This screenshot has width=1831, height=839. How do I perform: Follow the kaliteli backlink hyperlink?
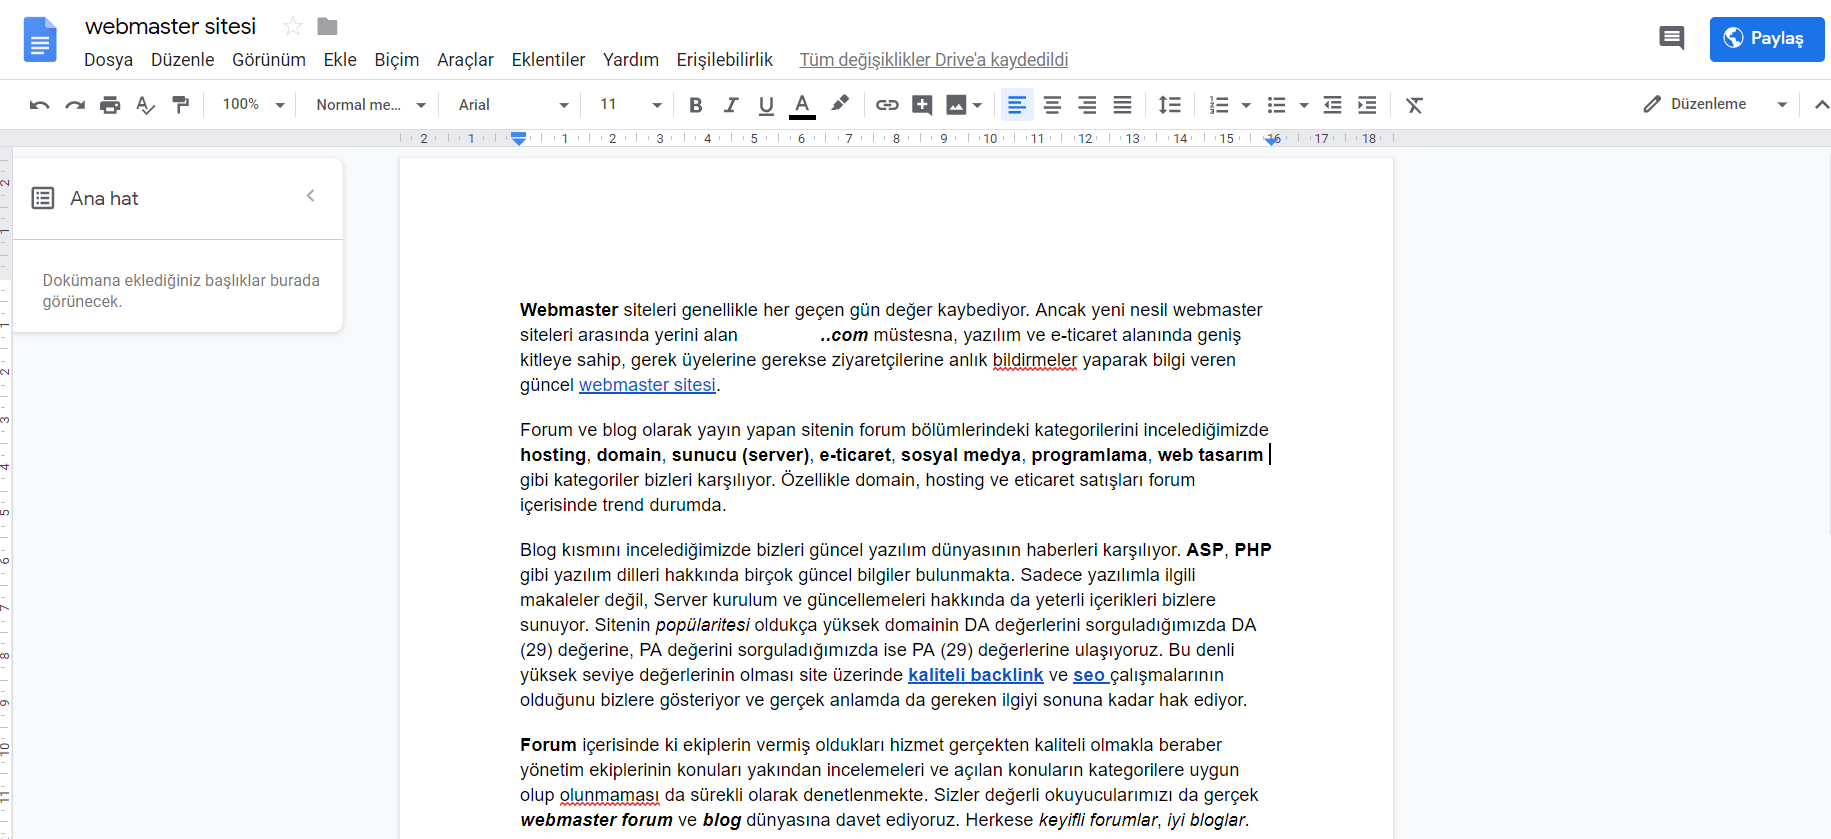[x=975, y=675]
